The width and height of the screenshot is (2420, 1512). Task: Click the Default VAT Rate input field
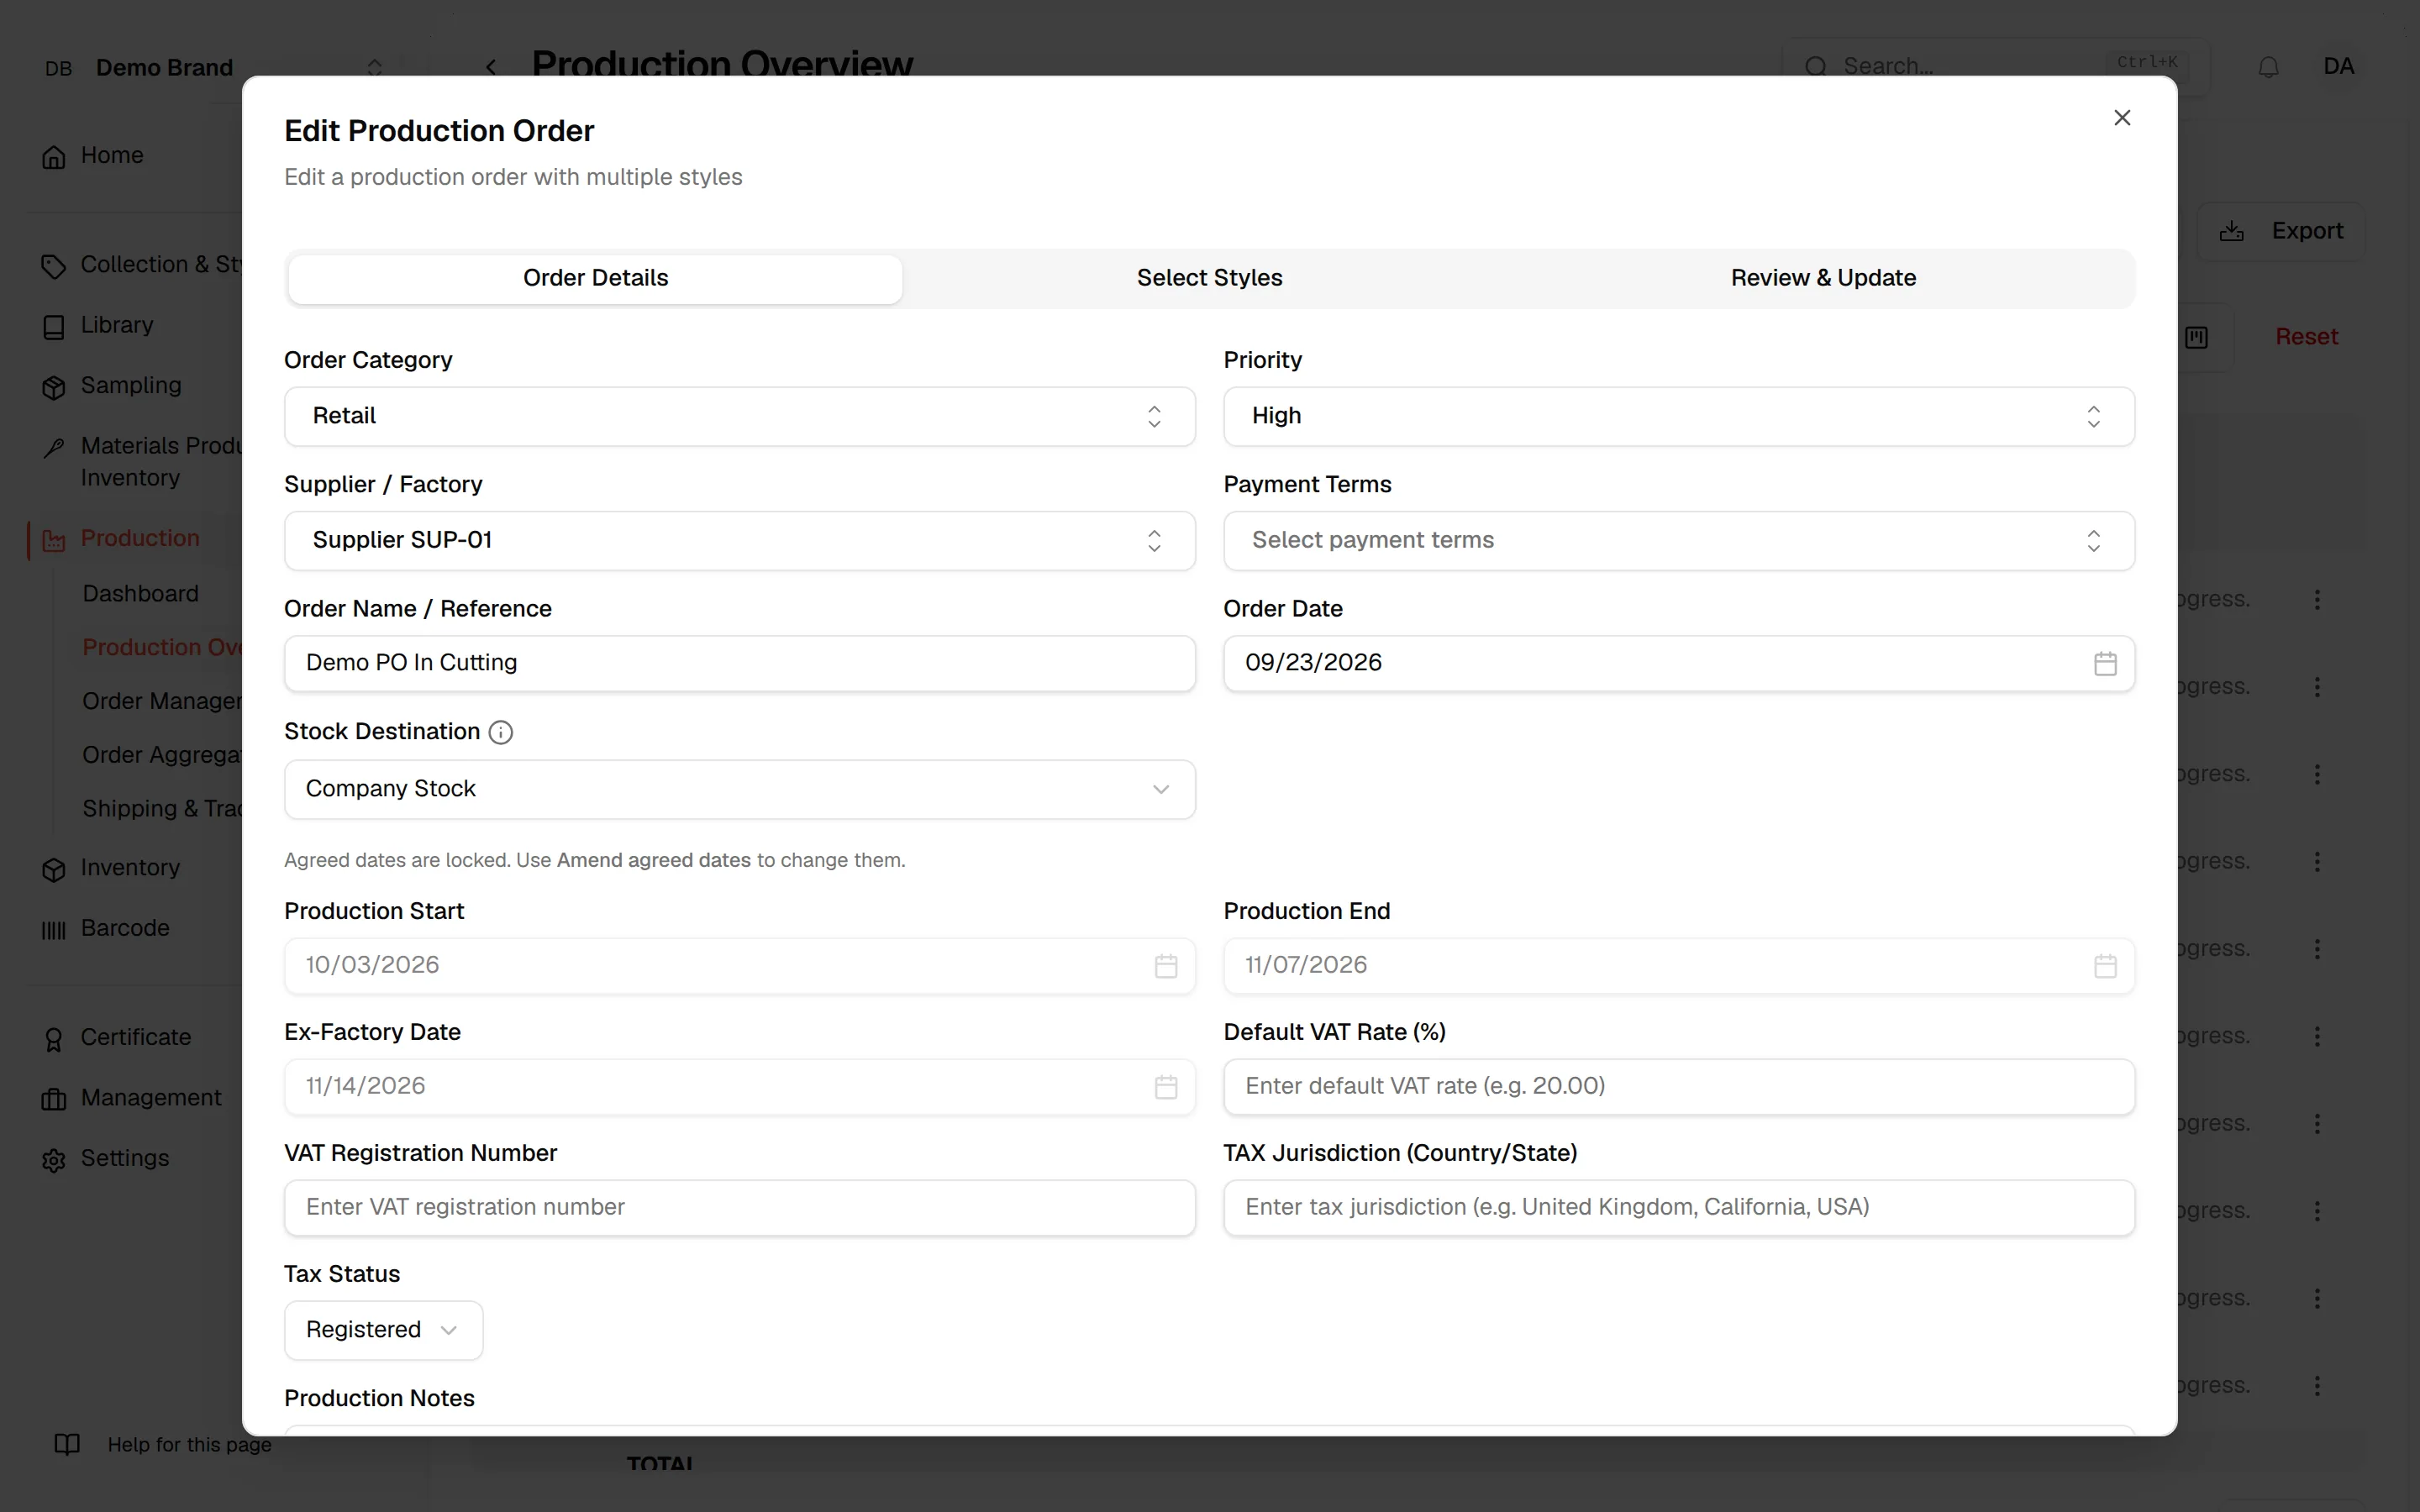coord(1679,1087)
